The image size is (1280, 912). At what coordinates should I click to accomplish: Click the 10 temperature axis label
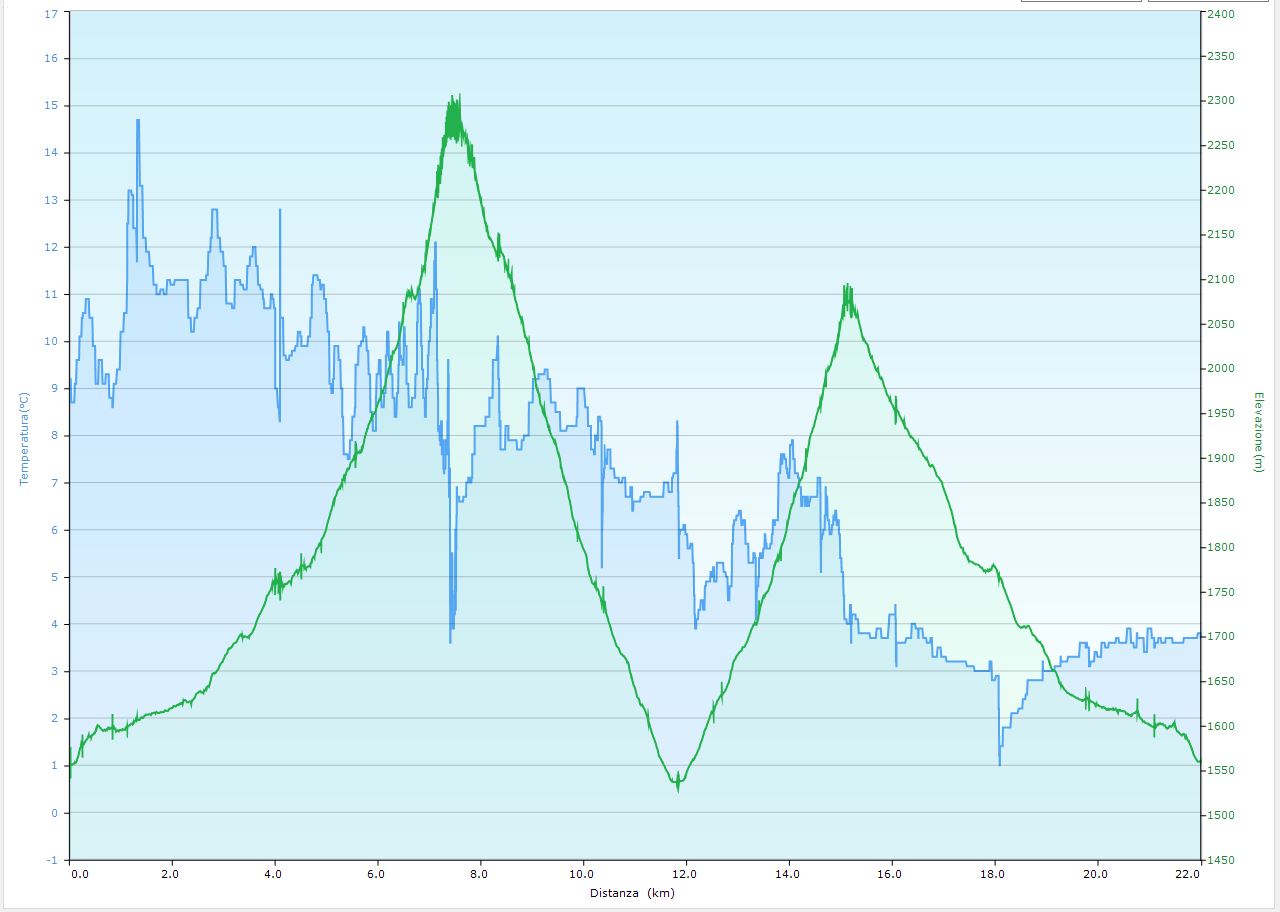51,341
